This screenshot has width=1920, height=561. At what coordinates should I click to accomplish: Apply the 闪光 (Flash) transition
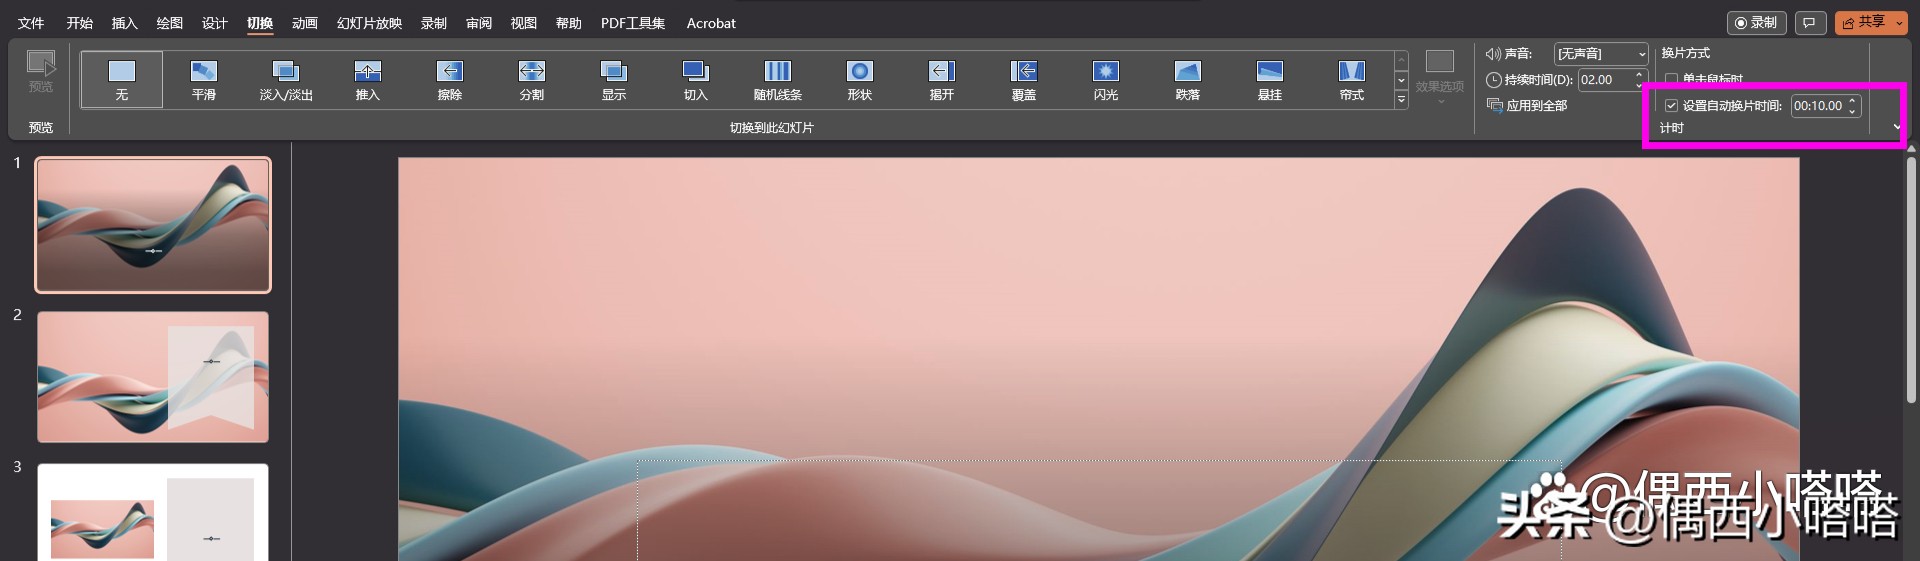(1106, 80)
